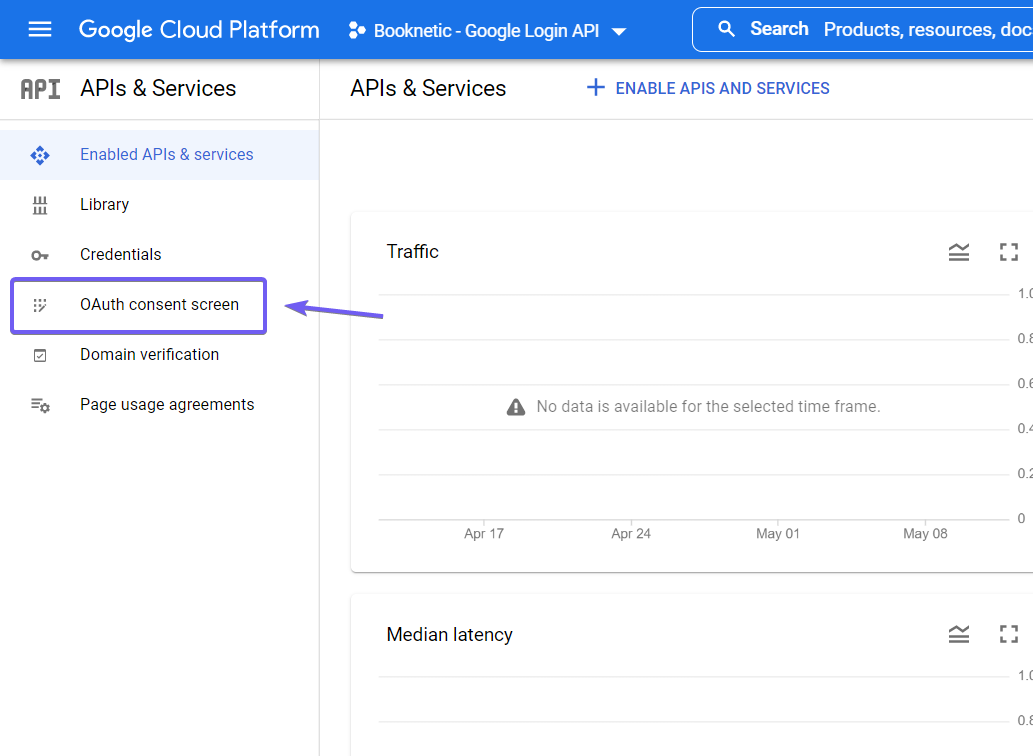Click the plus icon before ENABLE APIS AND SERVICES
Screen dimensions: 1033x756
coord(595,87)
